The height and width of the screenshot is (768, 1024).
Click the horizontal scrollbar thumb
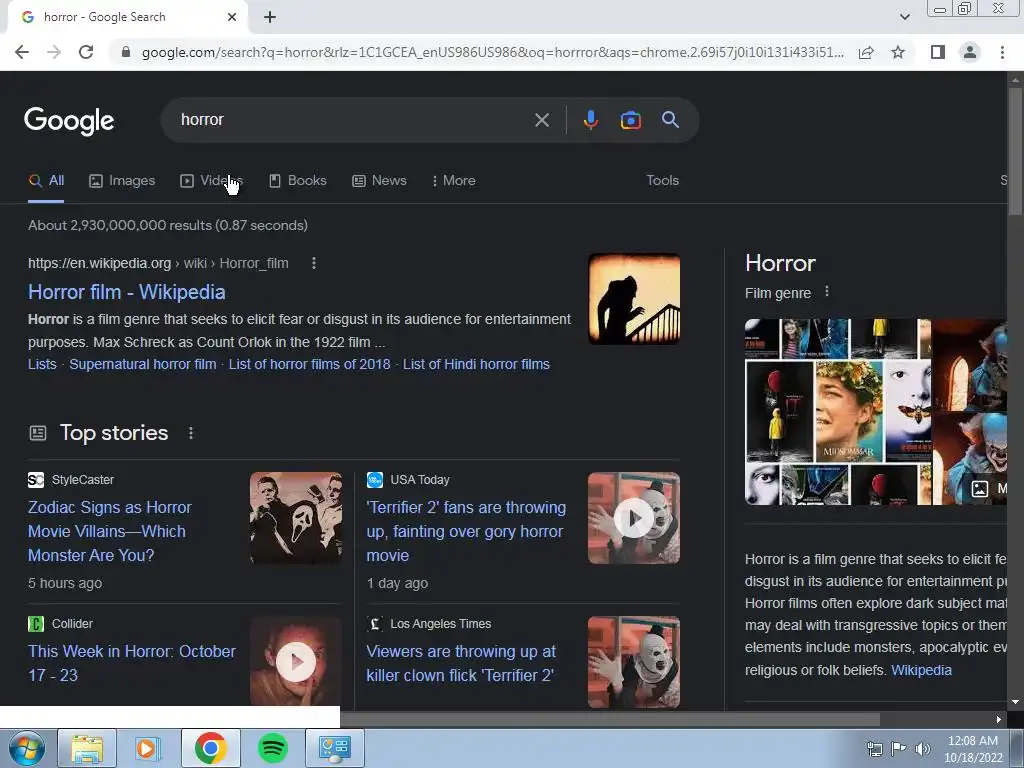(610, 720)
